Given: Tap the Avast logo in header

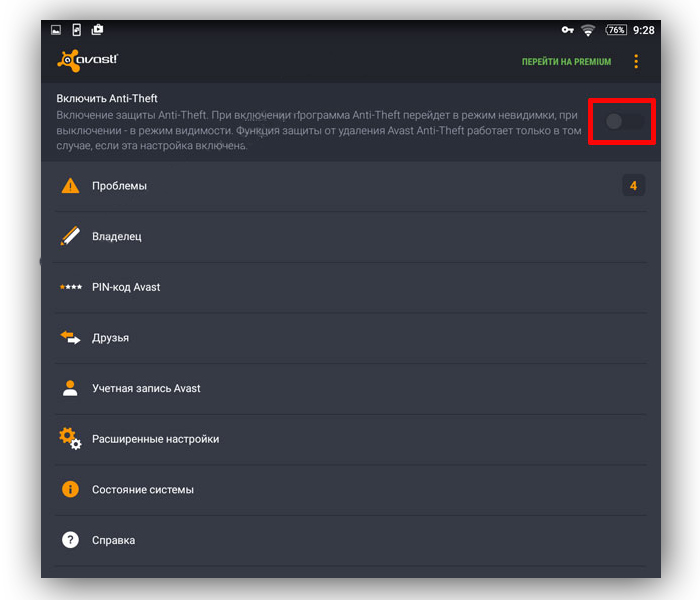Looking at the screenshot, I should tap(88, 60).
